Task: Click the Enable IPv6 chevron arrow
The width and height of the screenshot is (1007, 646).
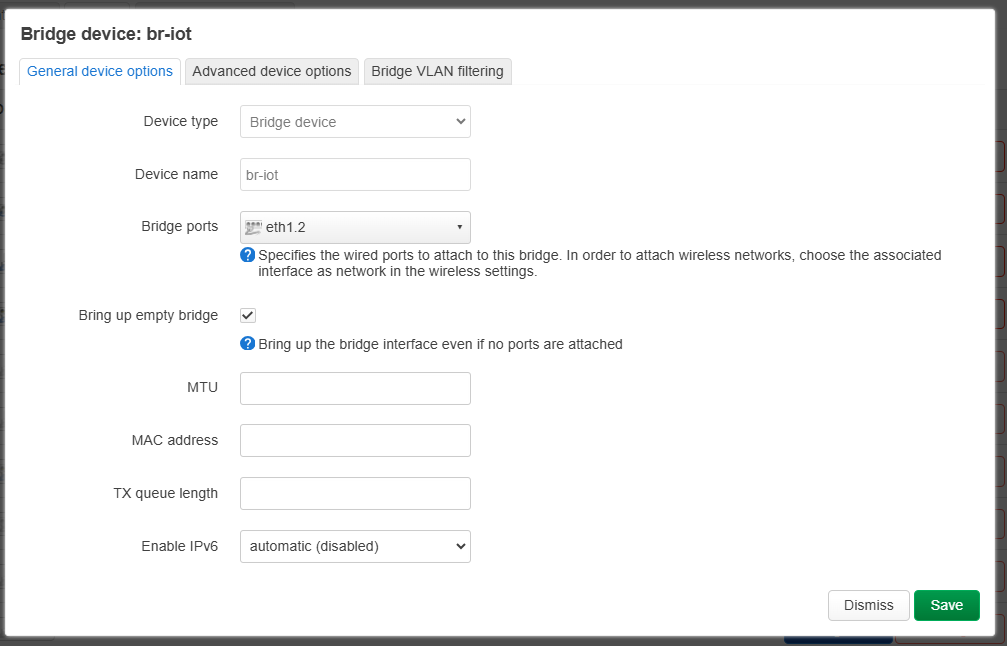Action: coord(460,546)
